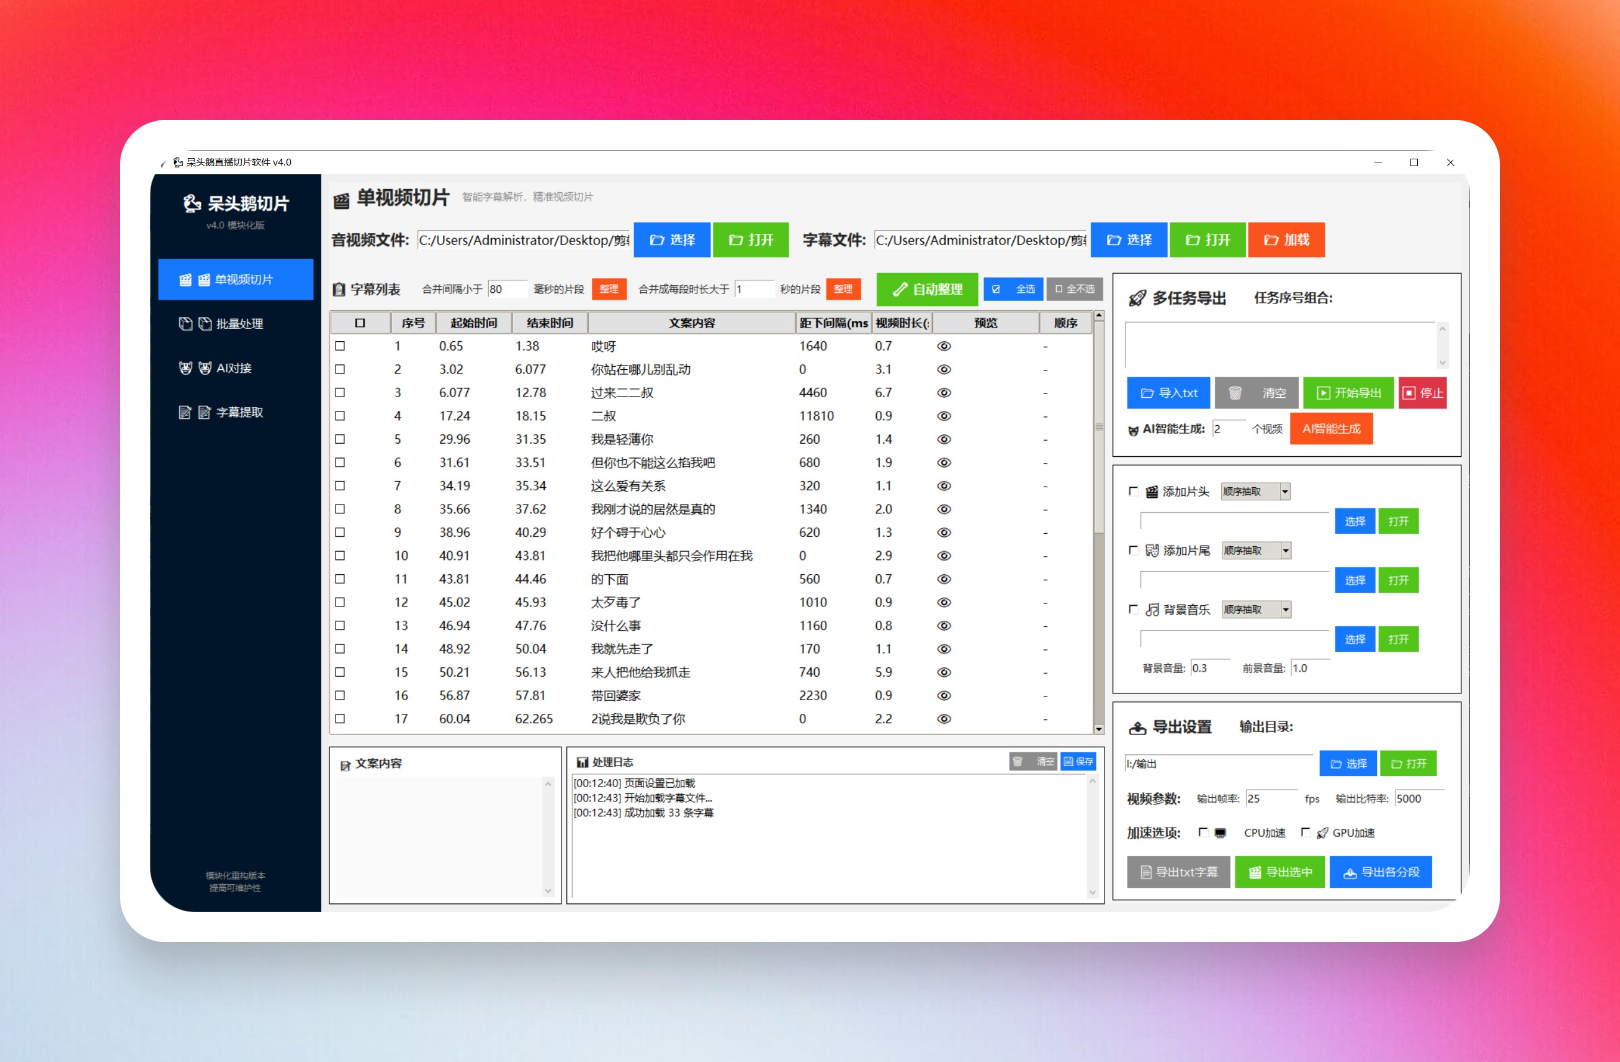Save the processing log with 保存

pos(1078,762)
